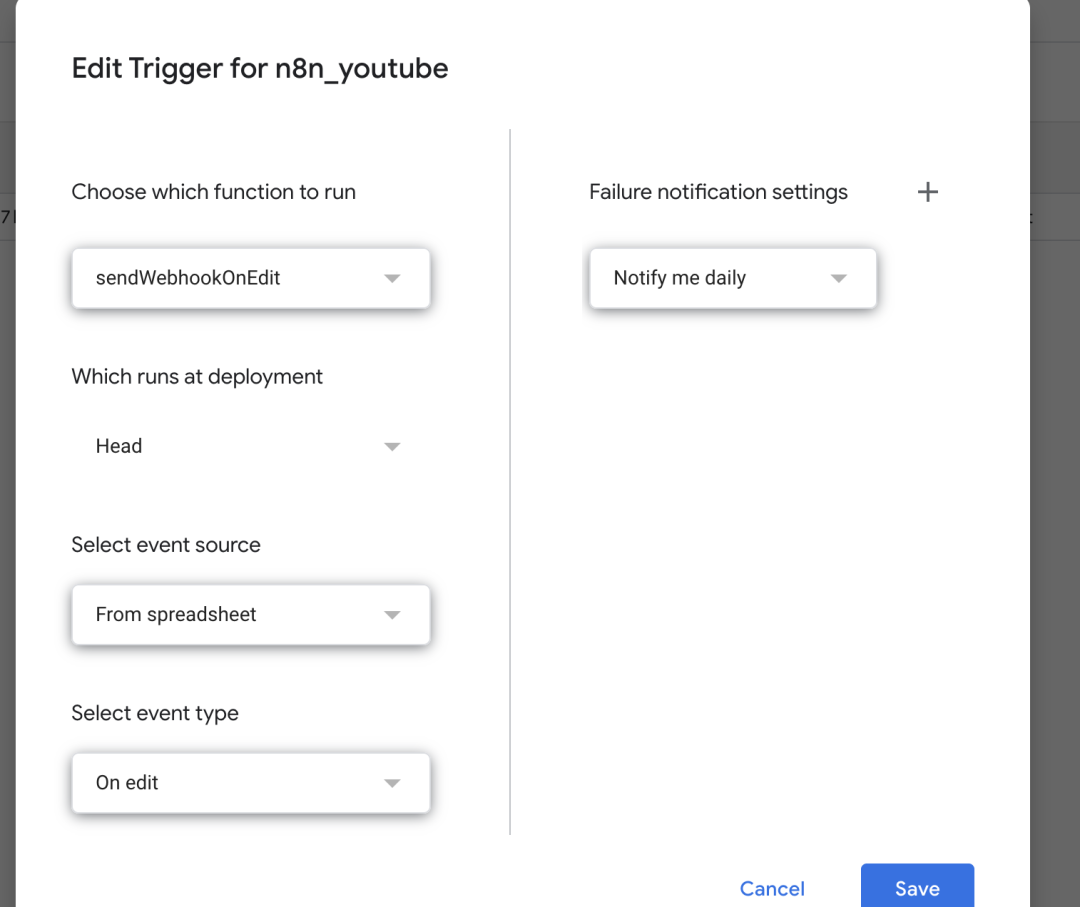Image resolution: width=1080 pixels, height=907 pixels.
Task: Click the Select event type label
Action: pyautogui.click(x=155, y=713)
